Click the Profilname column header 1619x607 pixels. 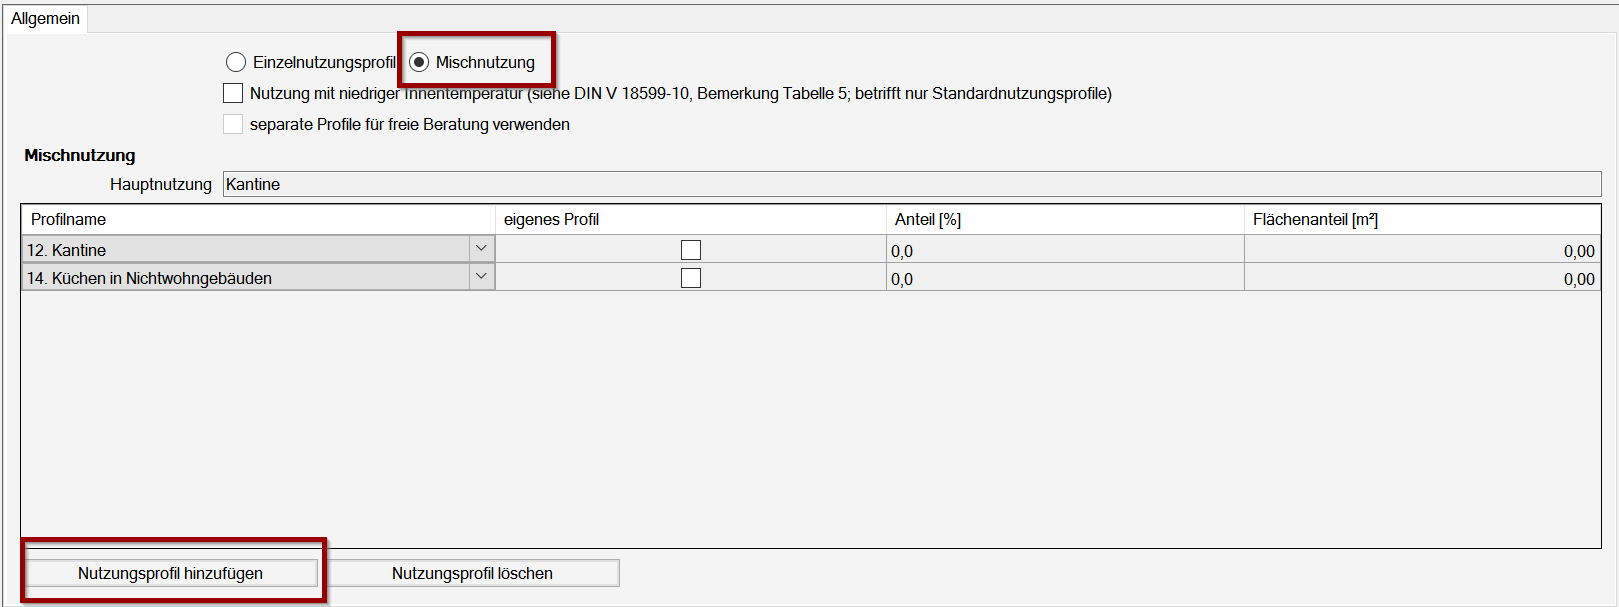[x=68, y=219]
